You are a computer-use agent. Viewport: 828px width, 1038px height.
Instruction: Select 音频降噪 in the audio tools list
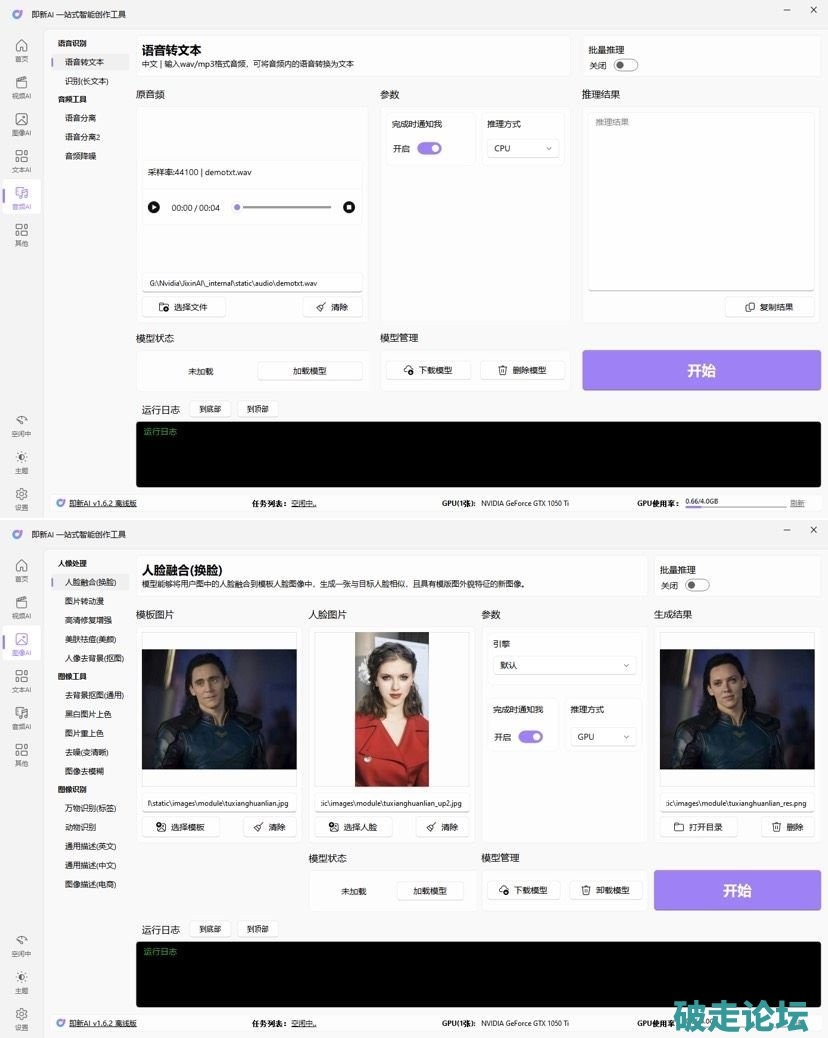click(81, 156)
